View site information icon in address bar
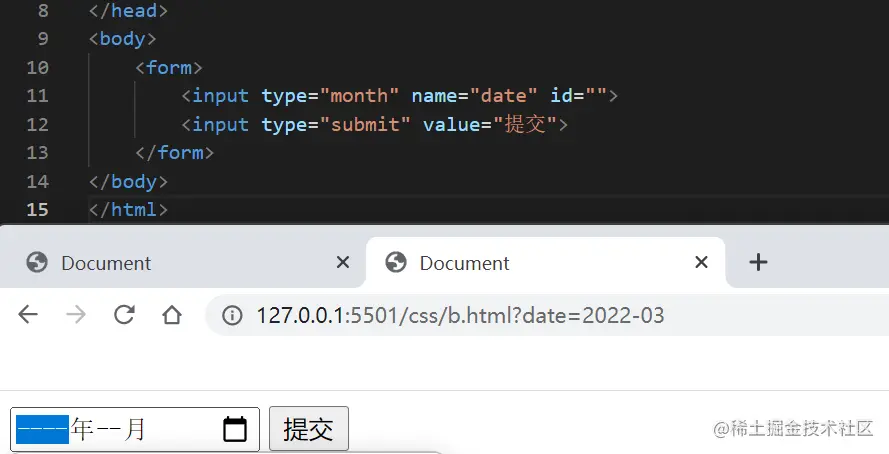Image resolution: width=889 pixels, height=454 pixels. click(232, 315)
